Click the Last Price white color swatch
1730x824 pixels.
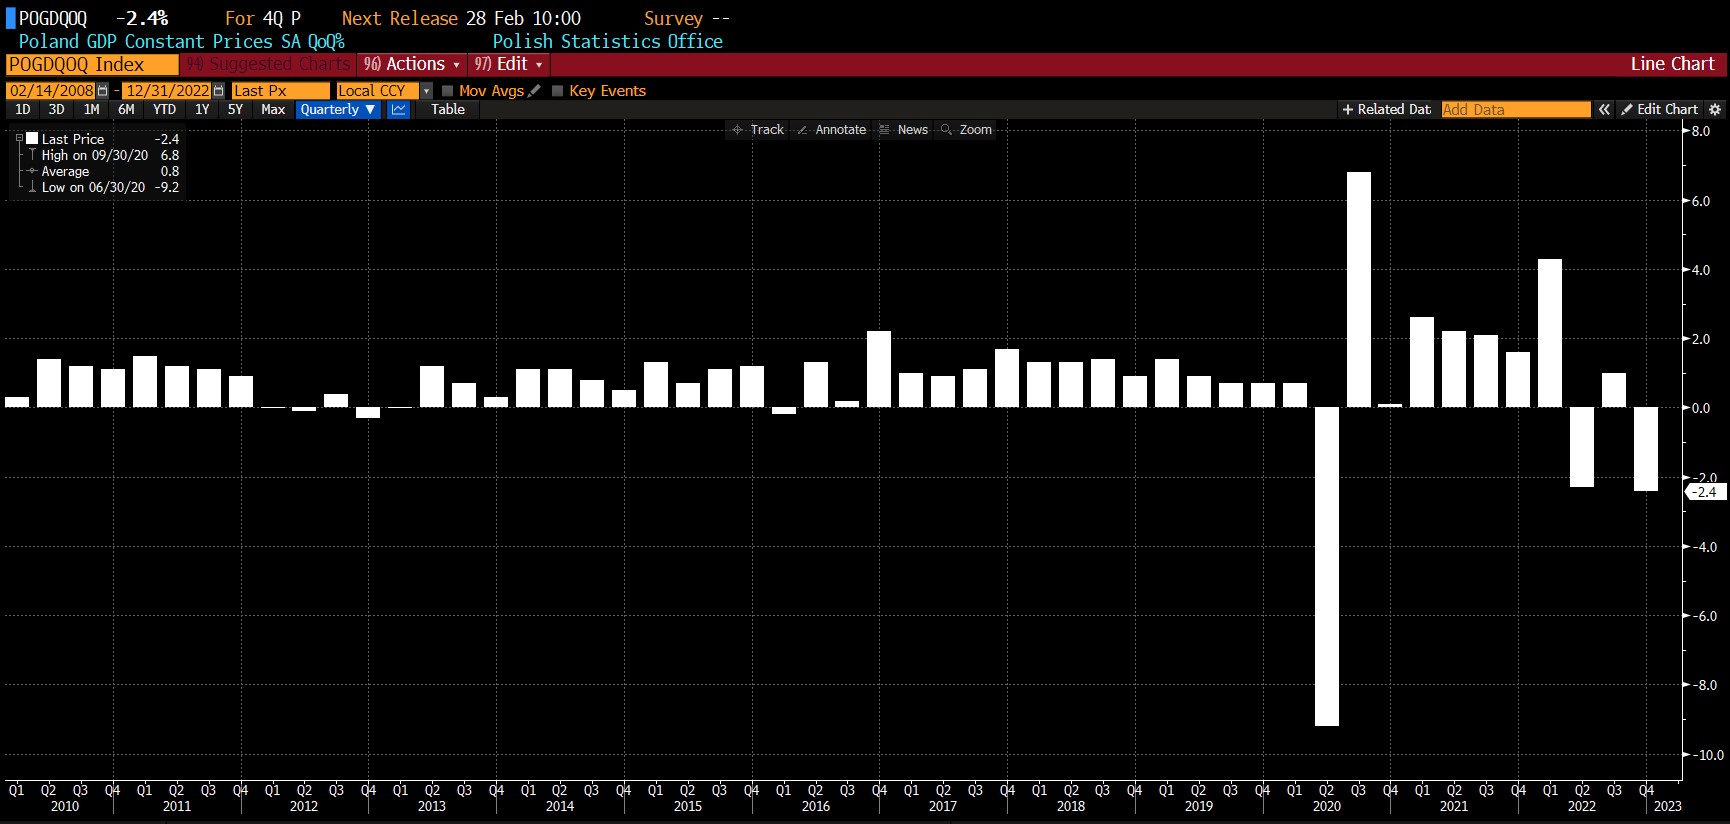point(32,139)
